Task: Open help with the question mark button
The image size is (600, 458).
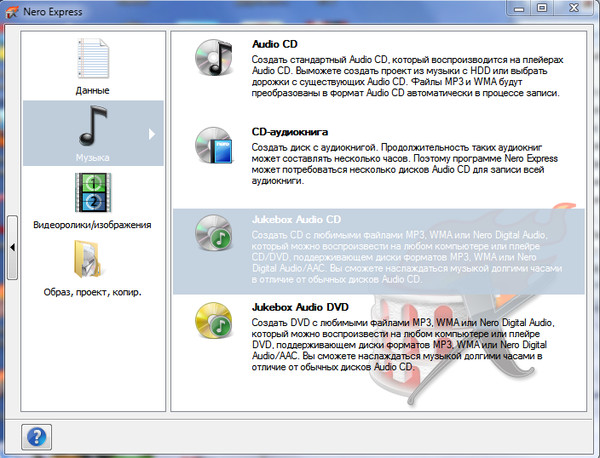Action: [36, 437]
